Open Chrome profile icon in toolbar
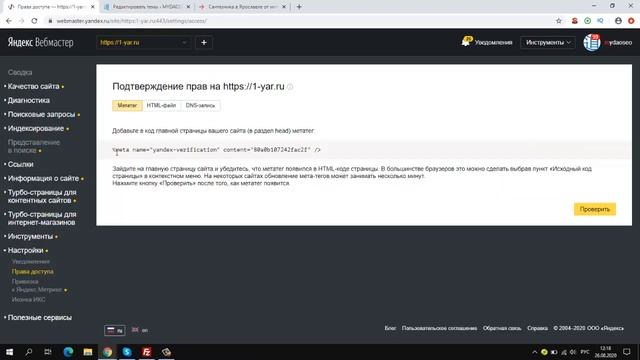Screen dimensions: 640x360 point(618,21)
